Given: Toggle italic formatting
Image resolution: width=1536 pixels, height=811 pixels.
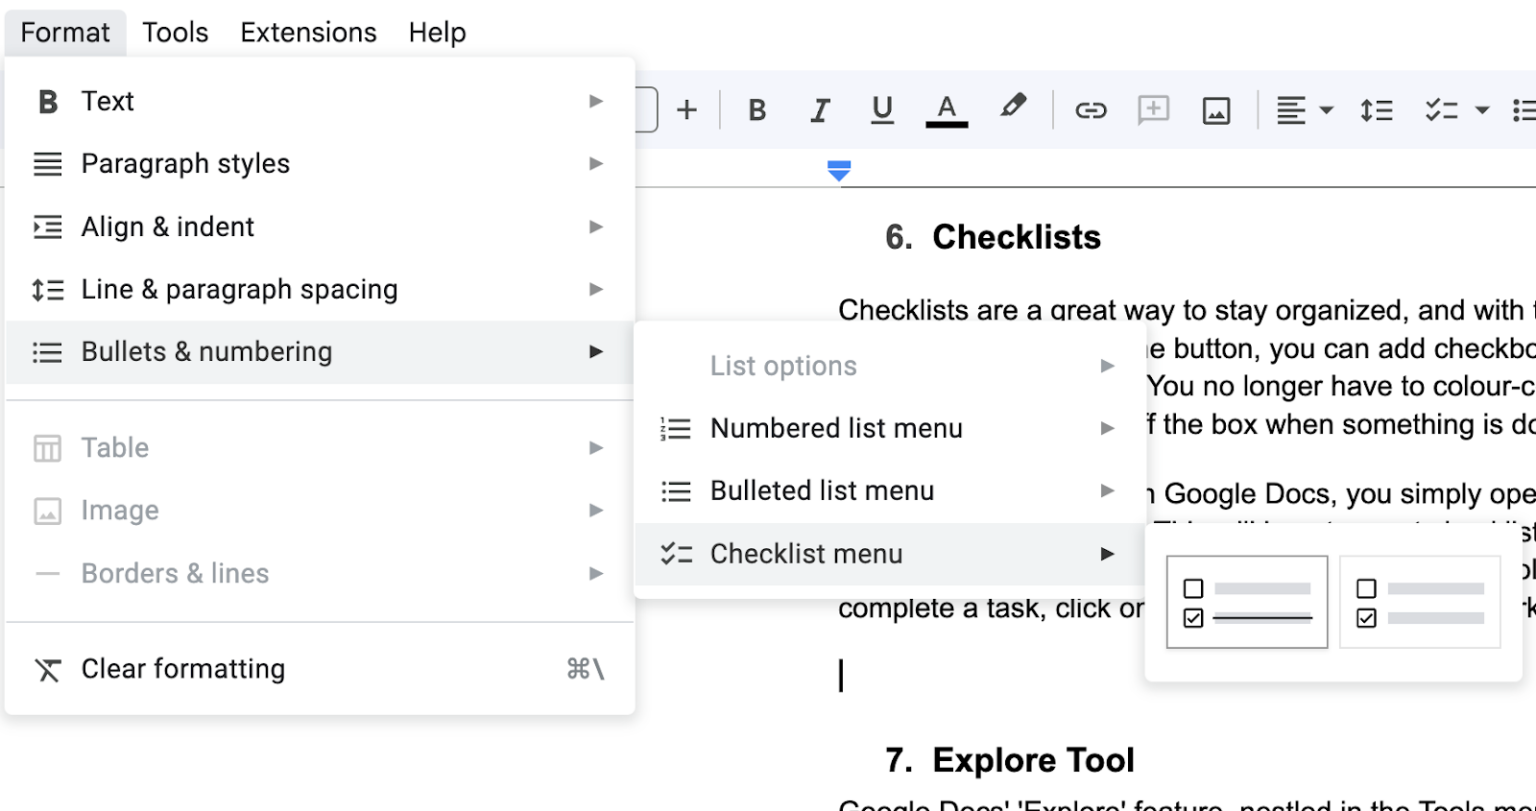Looking at the screenshot, I should (x=820, y=110).
